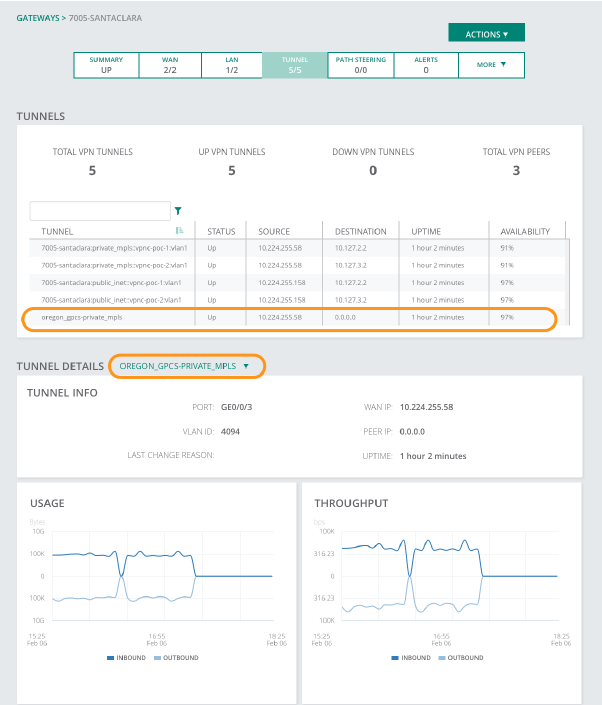
Task: Click the tunnel search filter text box
Action: (x=100, y=211)
